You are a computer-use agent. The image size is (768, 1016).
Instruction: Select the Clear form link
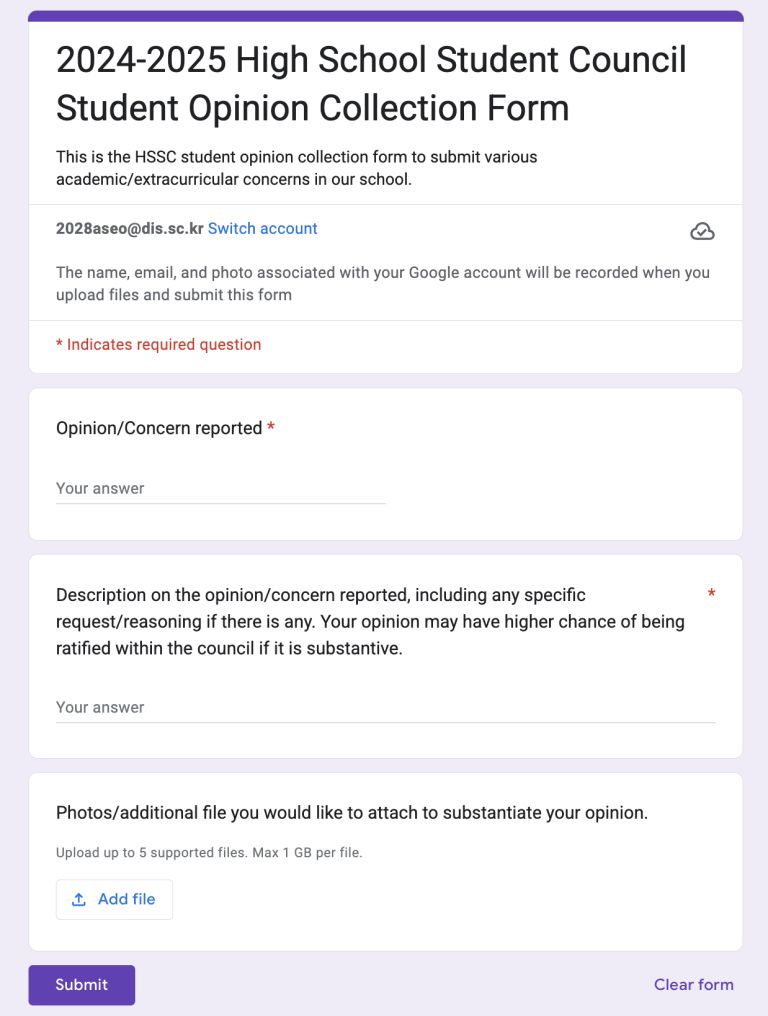(693, 985)
